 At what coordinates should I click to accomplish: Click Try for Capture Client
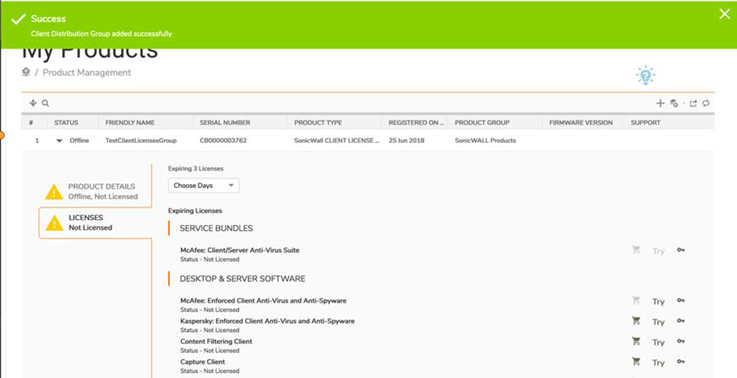click(658, 362)
